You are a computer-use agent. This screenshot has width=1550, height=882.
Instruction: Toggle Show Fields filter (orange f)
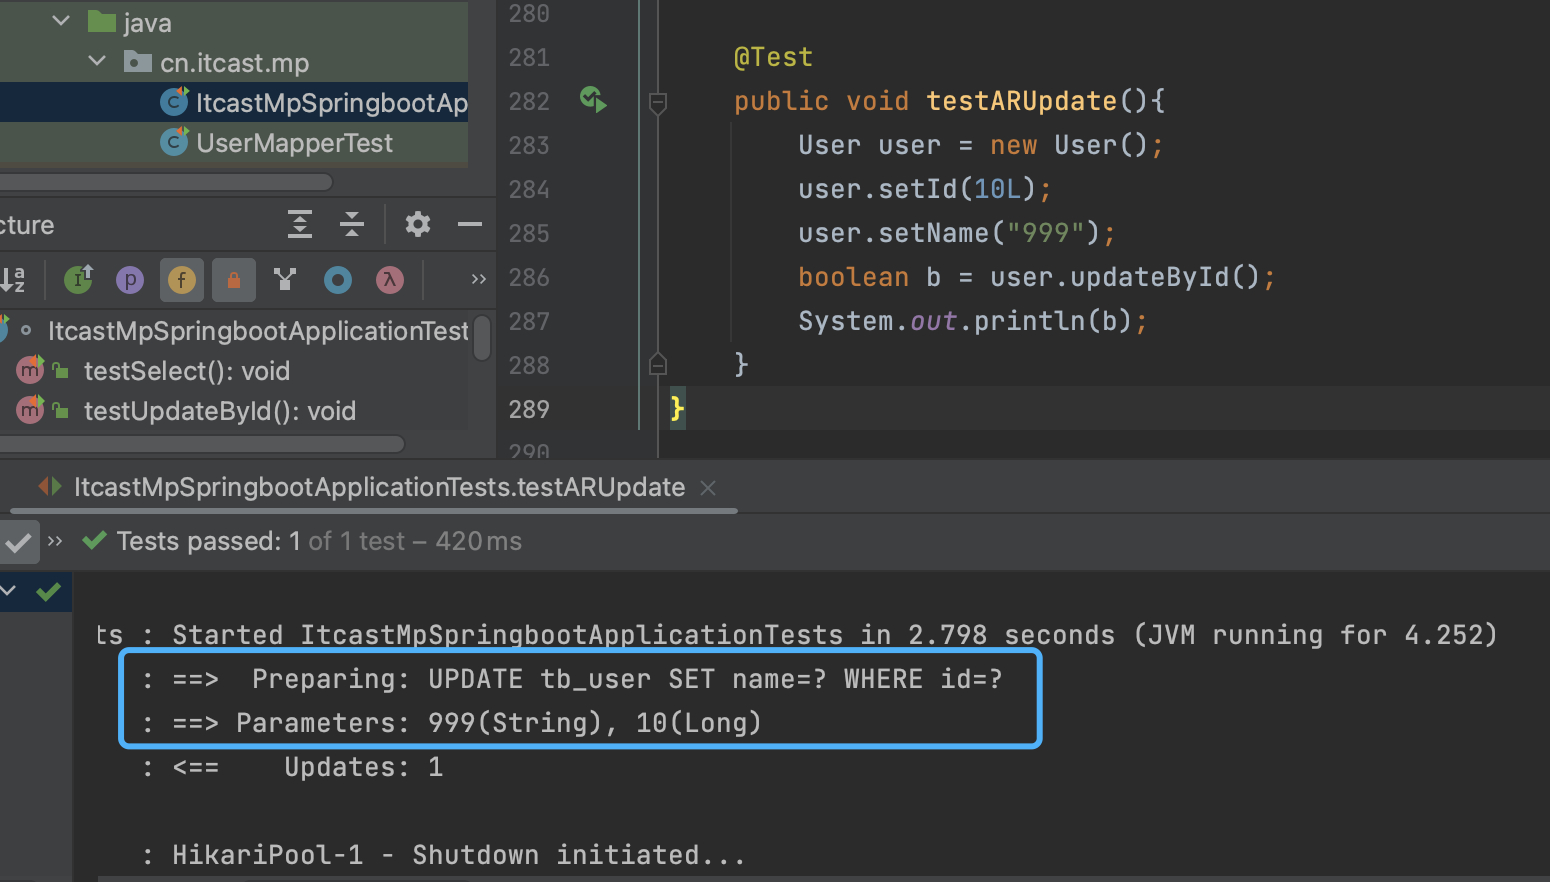tap(181, 280)
